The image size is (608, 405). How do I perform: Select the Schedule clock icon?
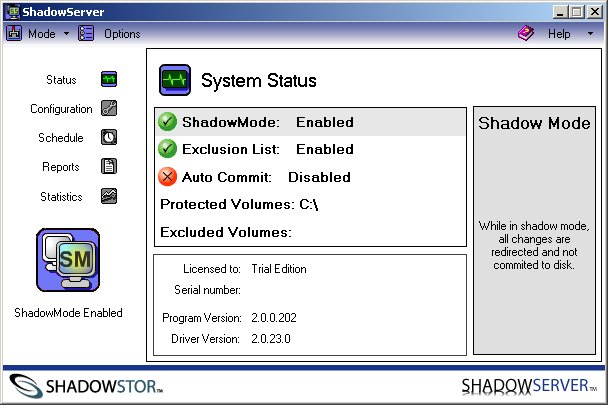(x=109, y=137)
